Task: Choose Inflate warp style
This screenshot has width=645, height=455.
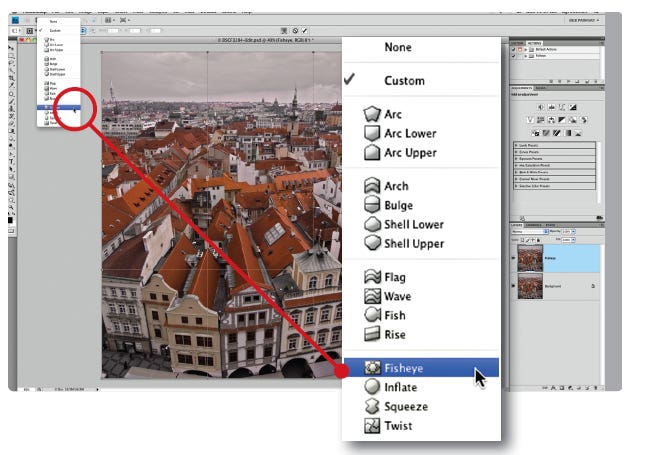Action: (x=400, y=387)
